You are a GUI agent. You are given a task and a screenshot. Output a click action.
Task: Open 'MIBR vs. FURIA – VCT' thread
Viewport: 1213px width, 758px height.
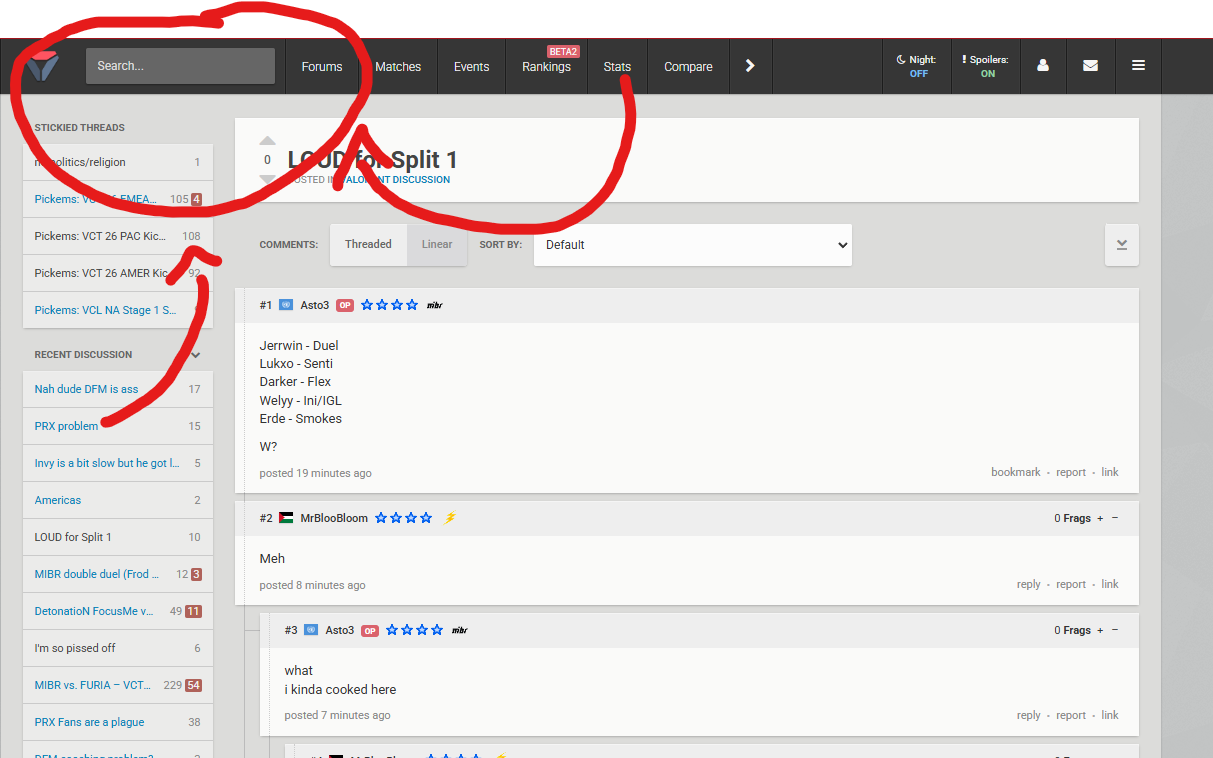[118, 685]
